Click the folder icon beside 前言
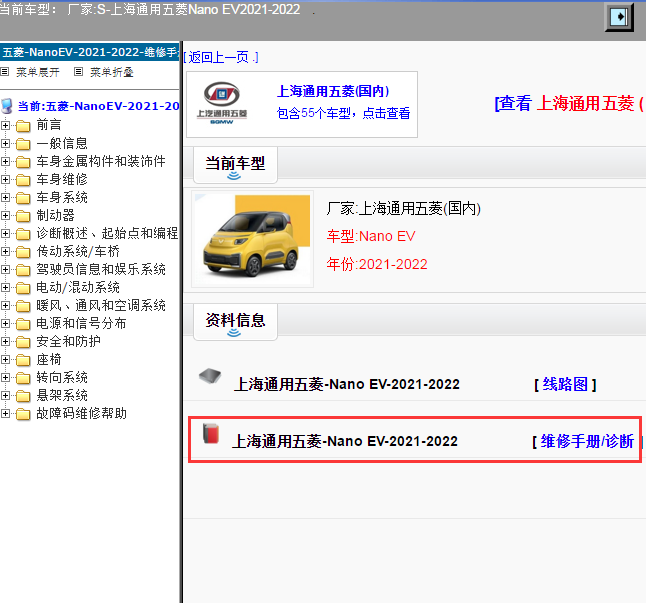 coord(23,126)
